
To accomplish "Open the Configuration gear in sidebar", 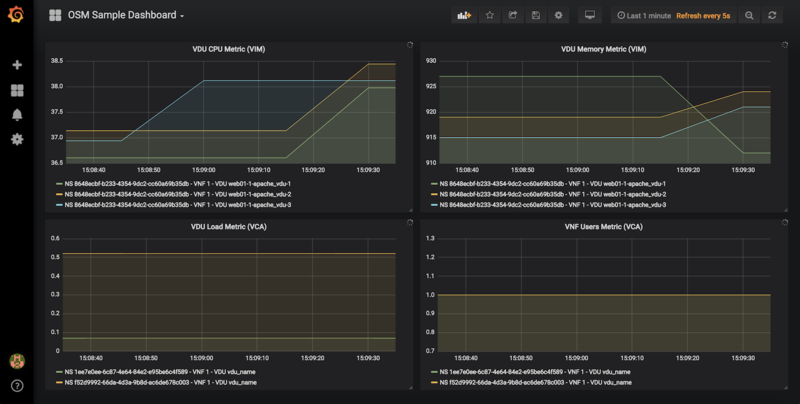I will click(17, 139).
